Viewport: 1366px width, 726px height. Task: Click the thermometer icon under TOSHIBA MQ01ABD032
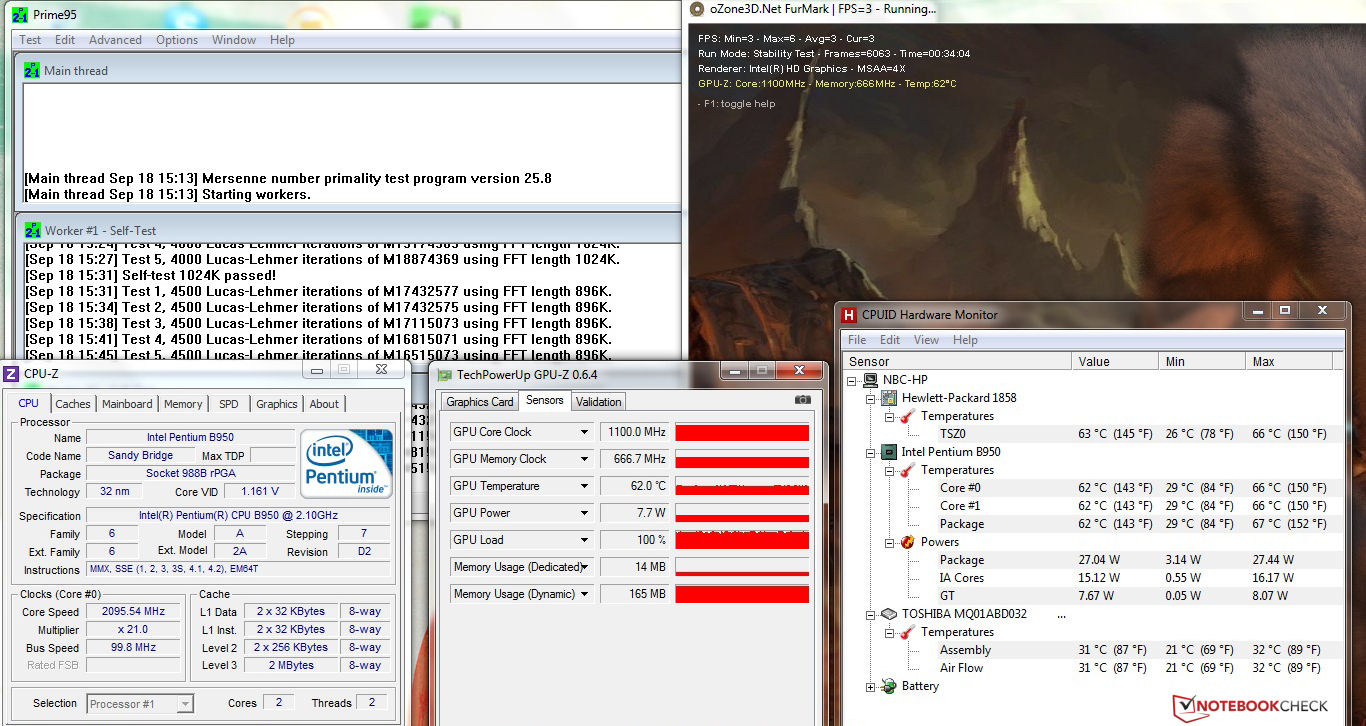click(x=907, y=632)
